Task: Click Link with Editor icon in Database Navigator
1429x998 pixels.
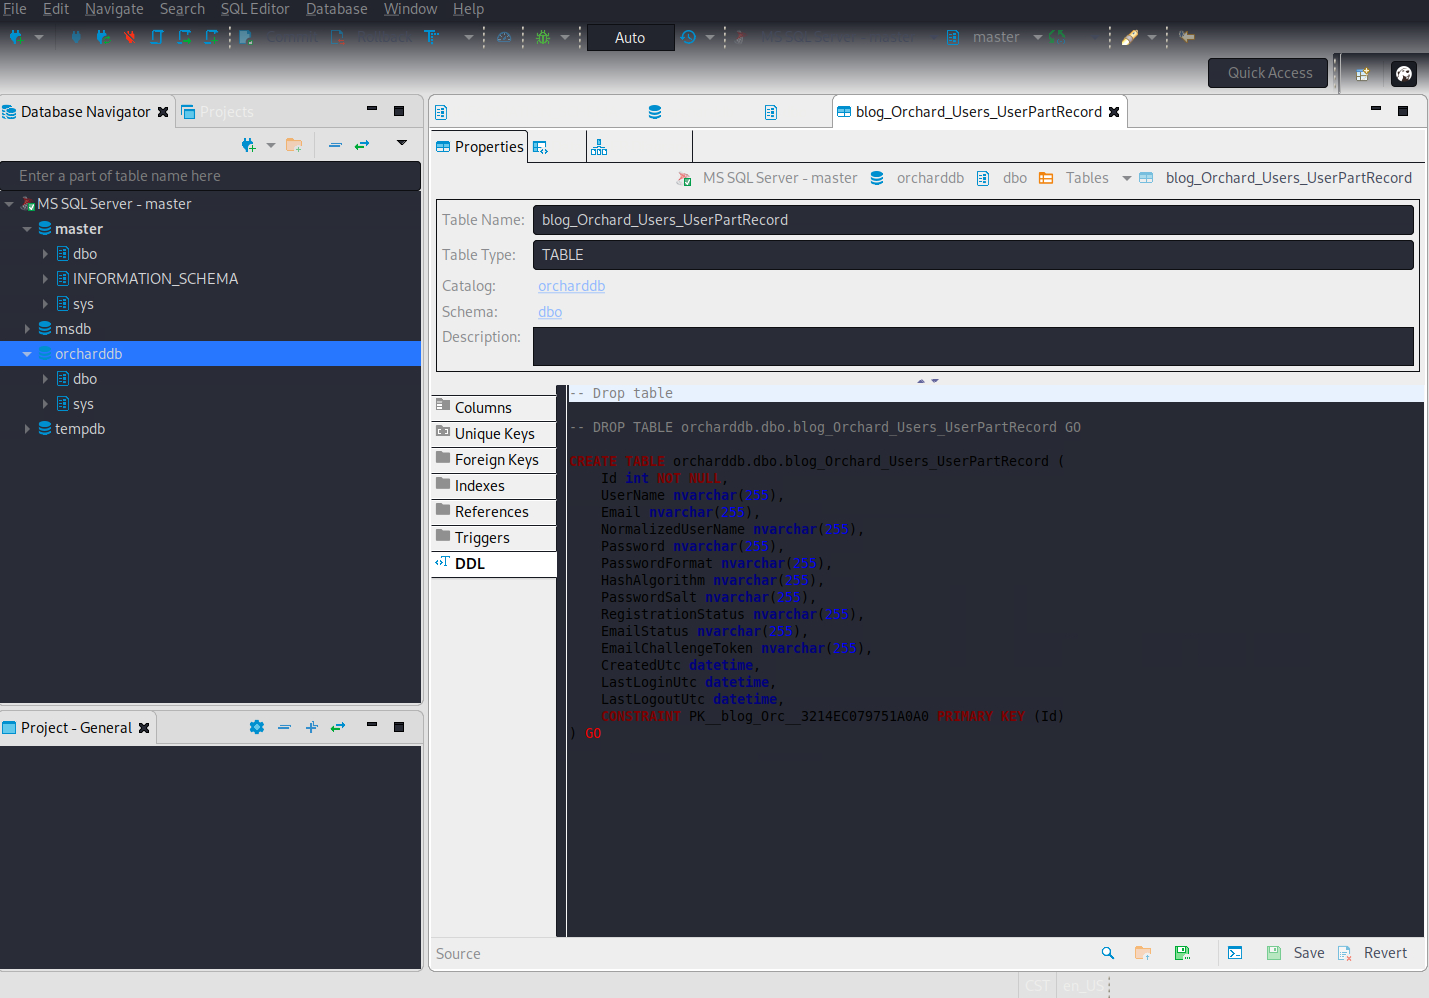Action: coord(362,145)
